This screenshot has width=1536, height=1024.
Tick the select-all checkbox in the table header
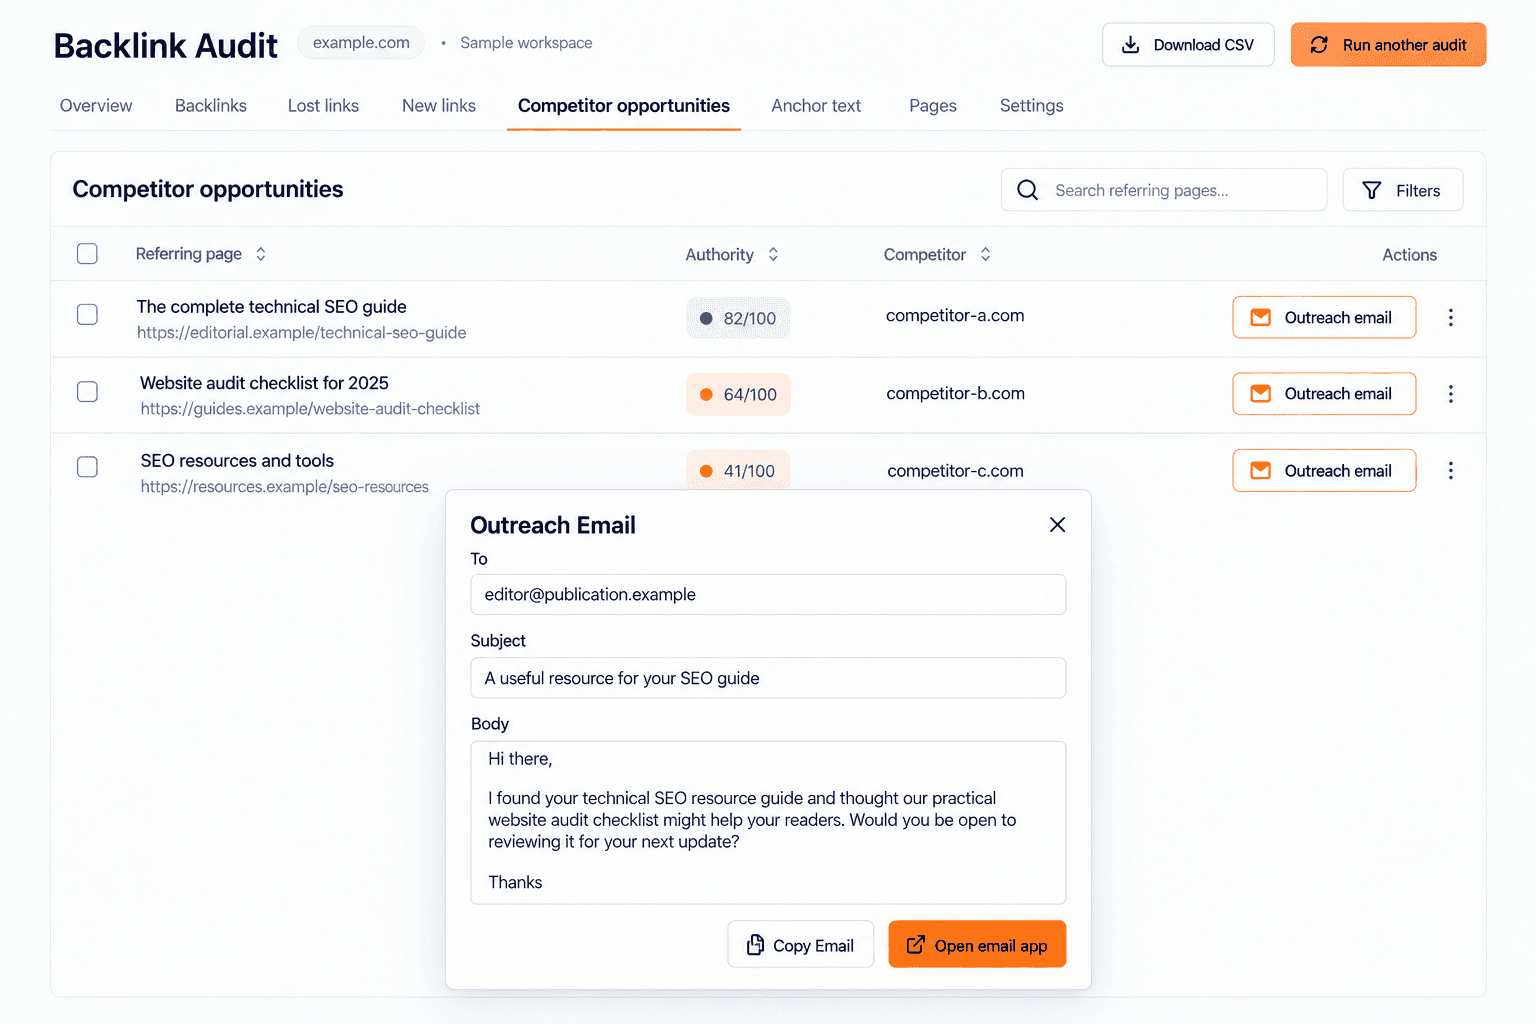tap(87, 254)
